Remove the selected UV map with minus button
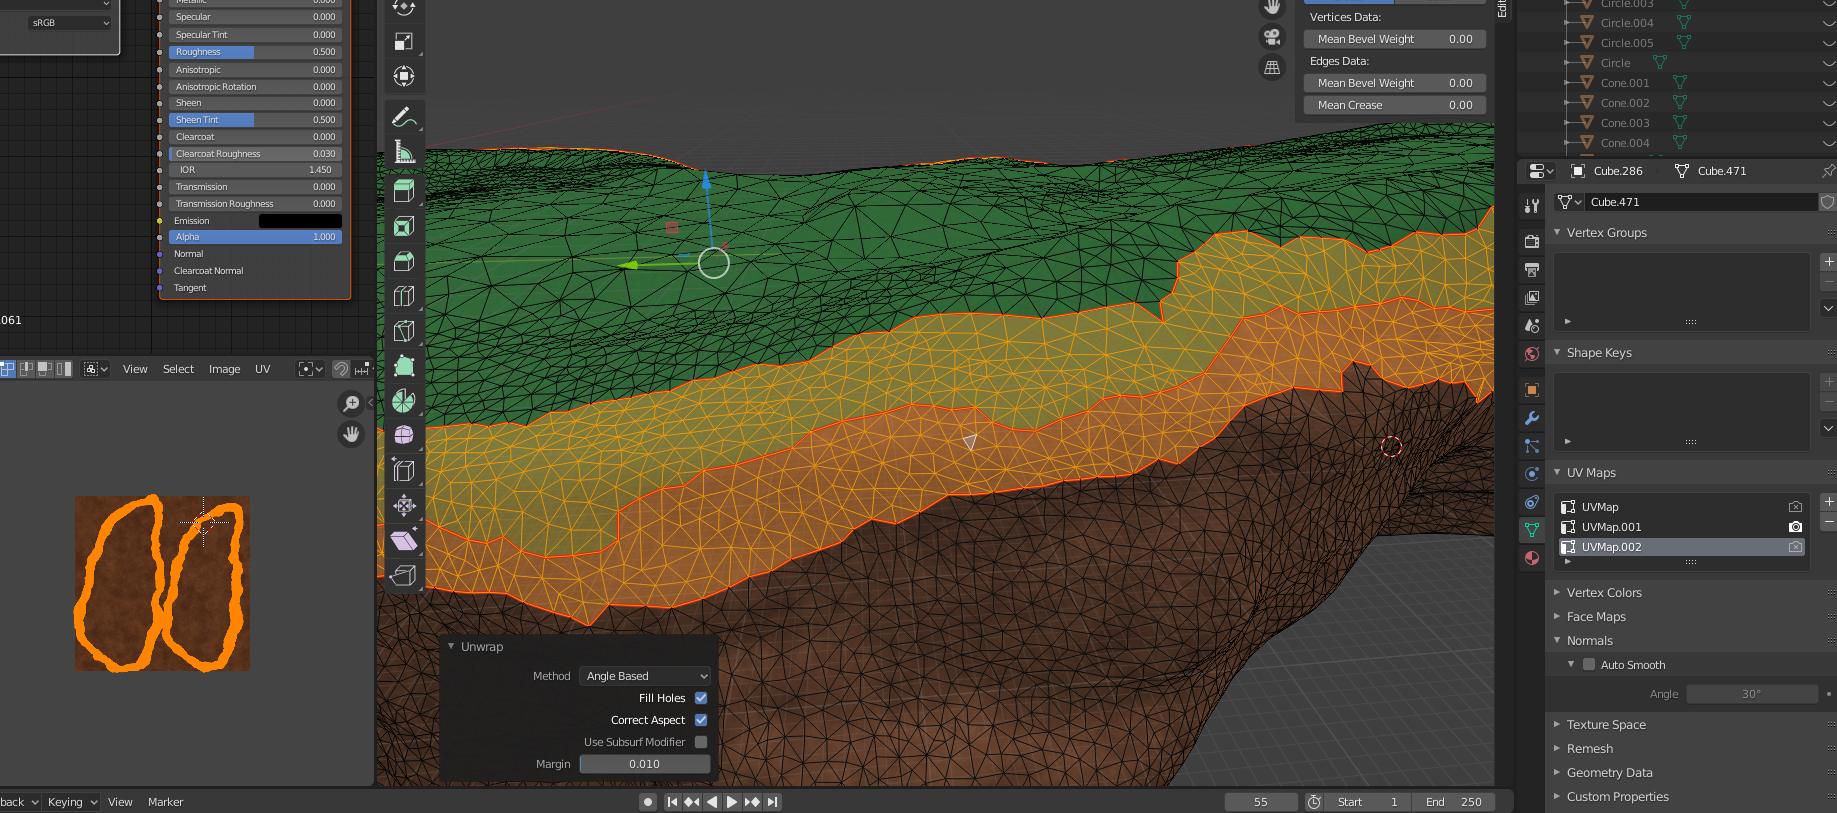1837x813 pixels. click(1828, 521)
